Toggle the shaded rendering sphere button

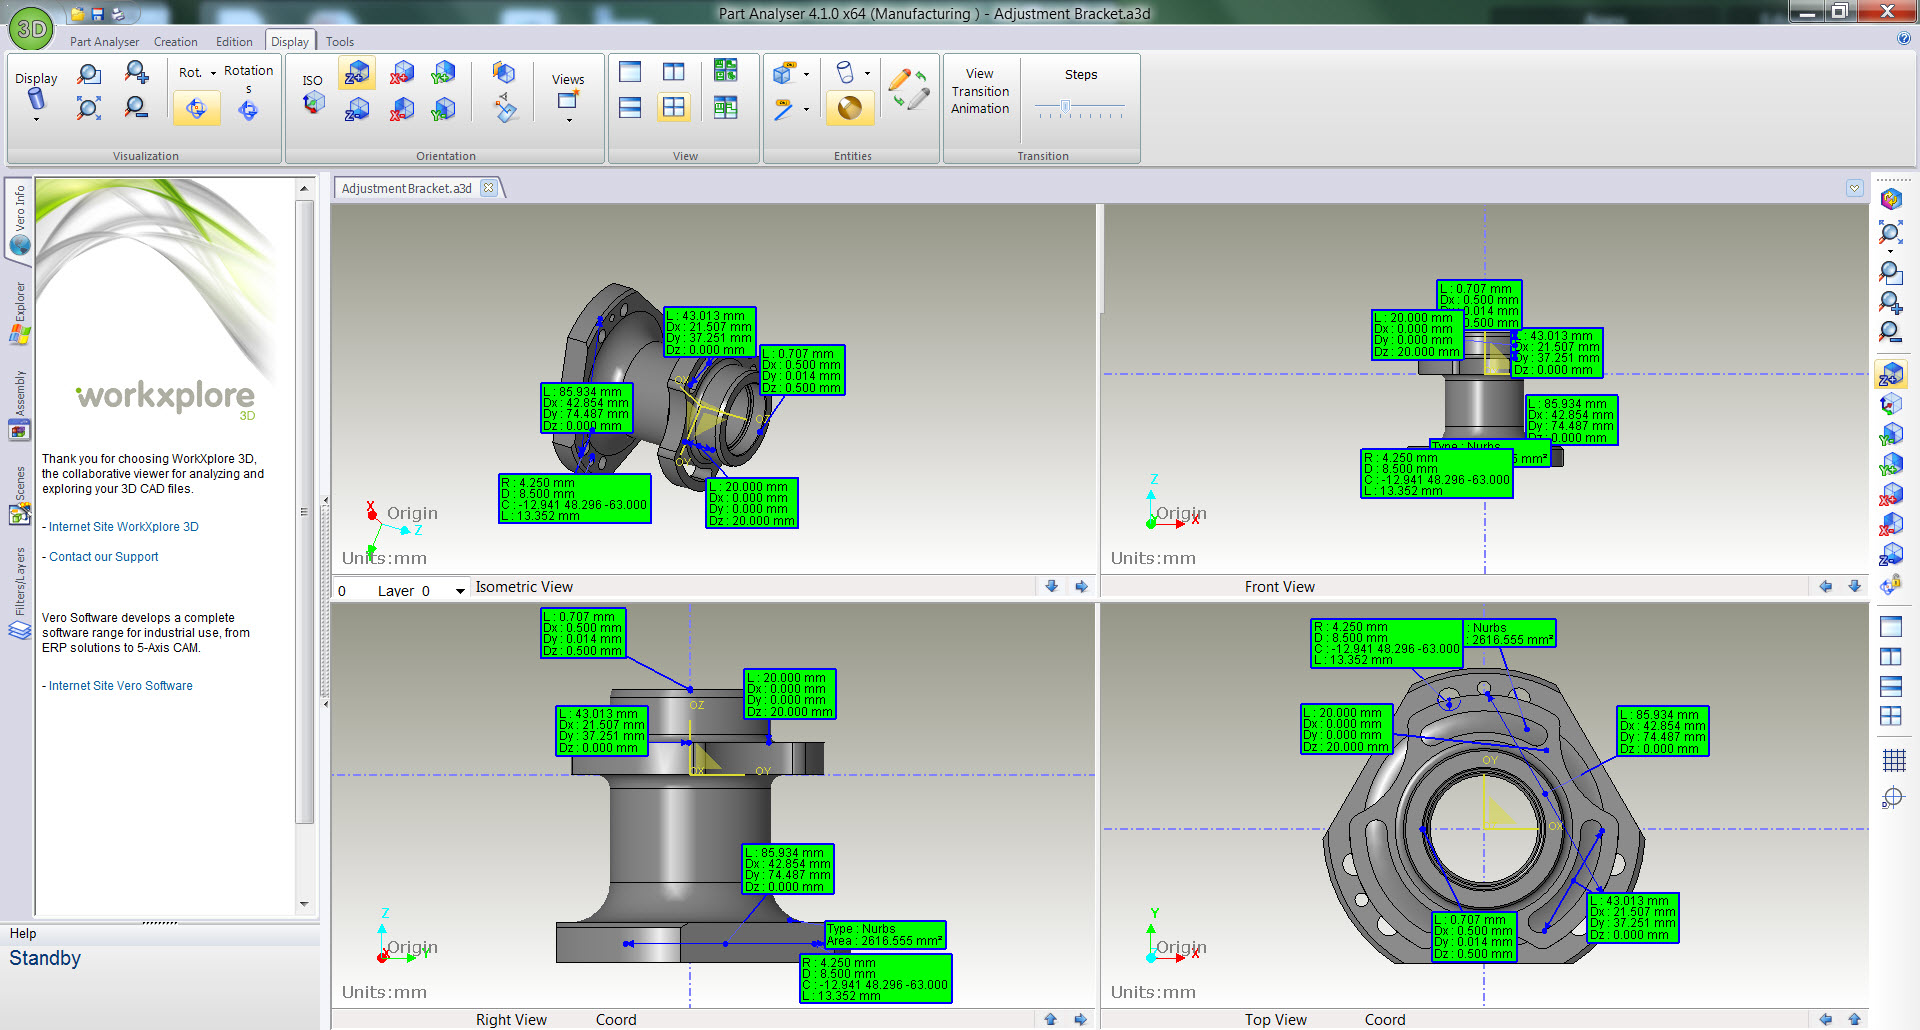850,108
